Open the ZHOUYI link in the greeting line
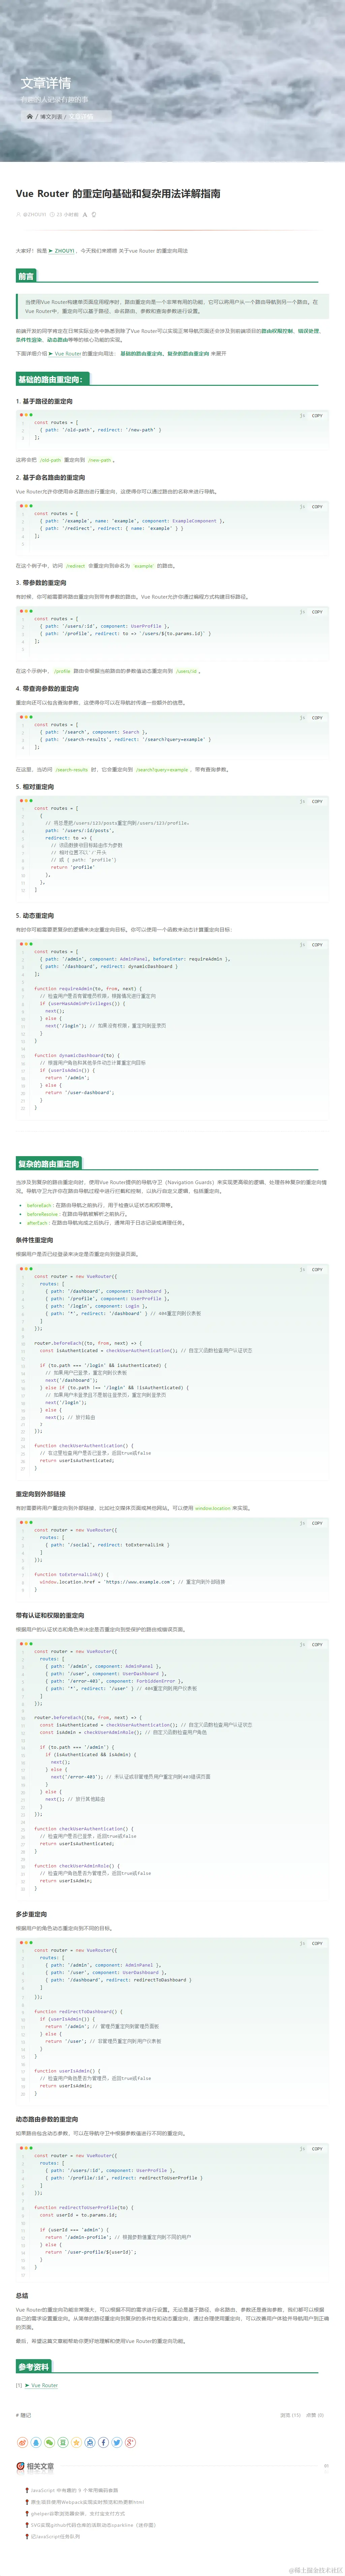345x2576 pixels. click(62, 251)
